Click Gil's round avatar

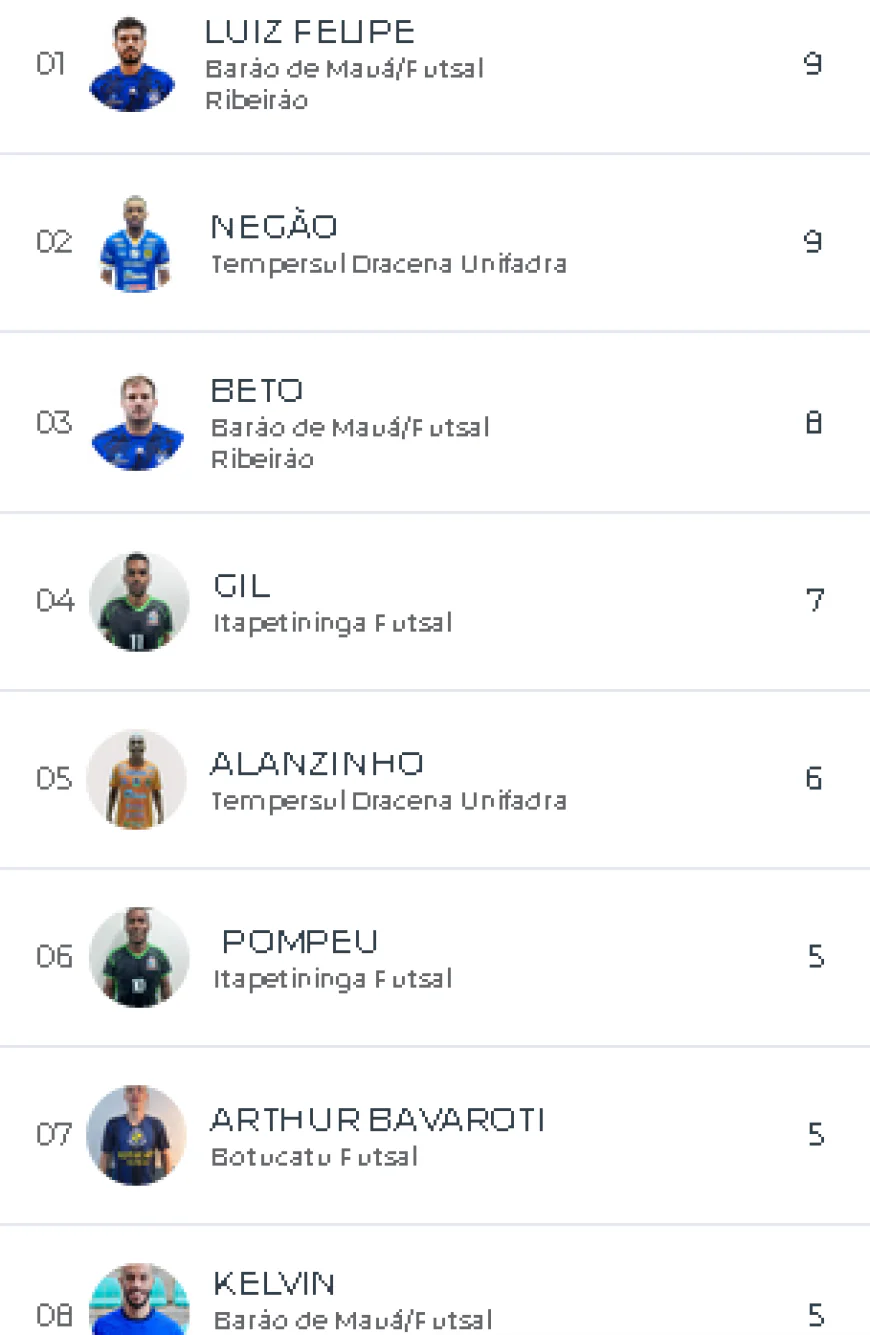pos(138,601)
